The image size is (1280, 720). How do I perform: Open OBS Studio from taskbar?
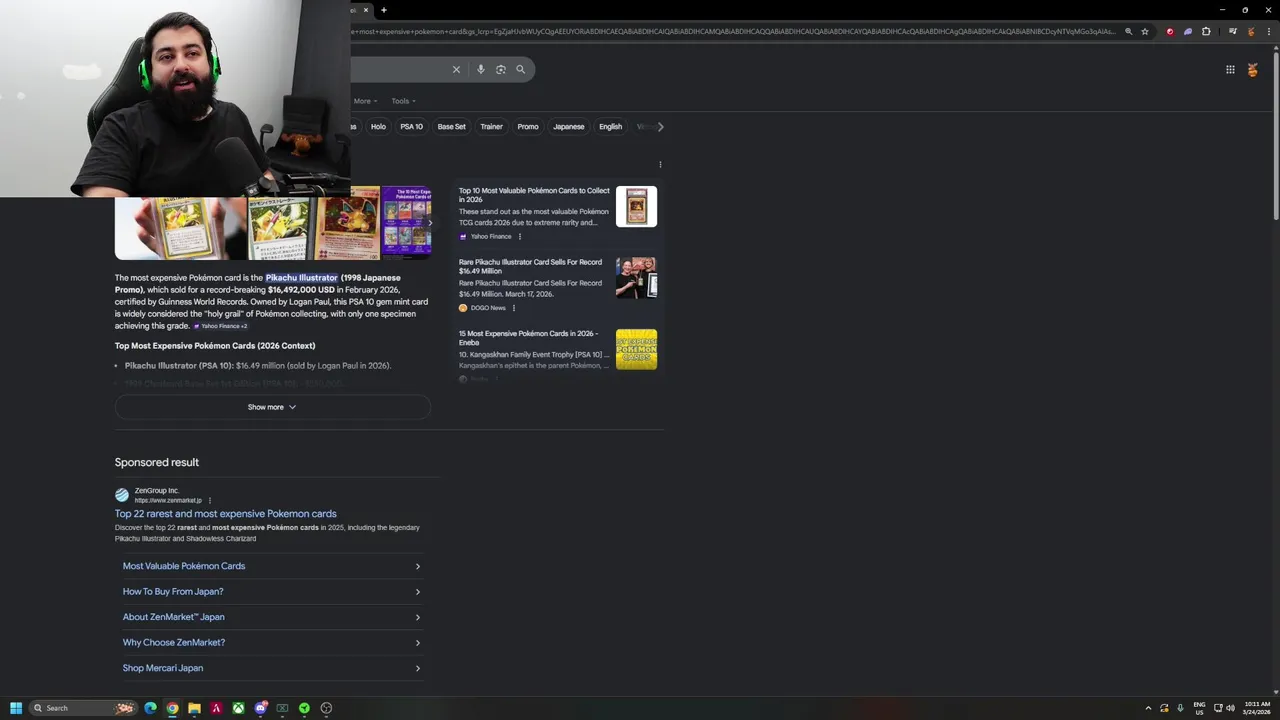(326, 708)
